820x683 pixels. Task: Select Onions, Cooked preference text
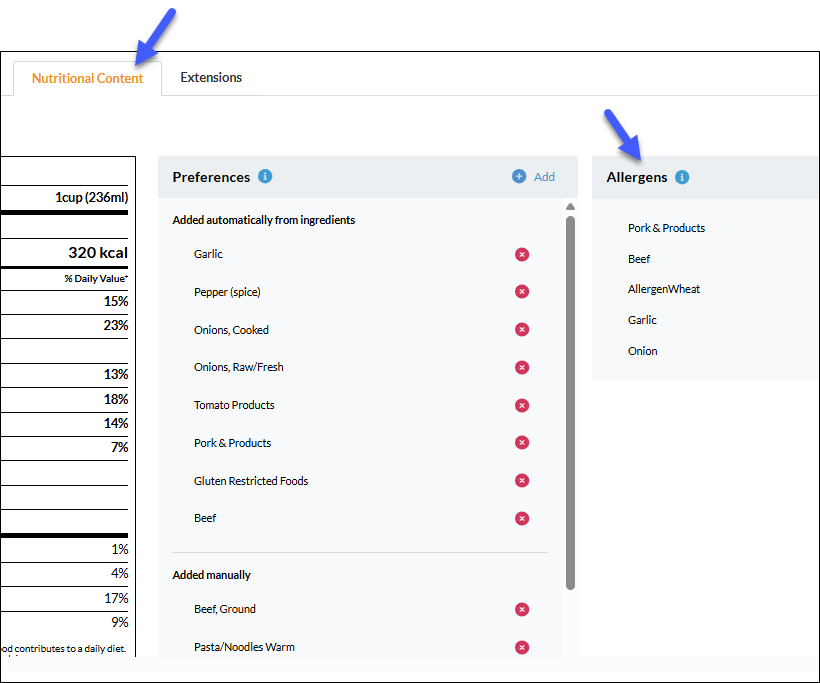click(x=231, y=330)
